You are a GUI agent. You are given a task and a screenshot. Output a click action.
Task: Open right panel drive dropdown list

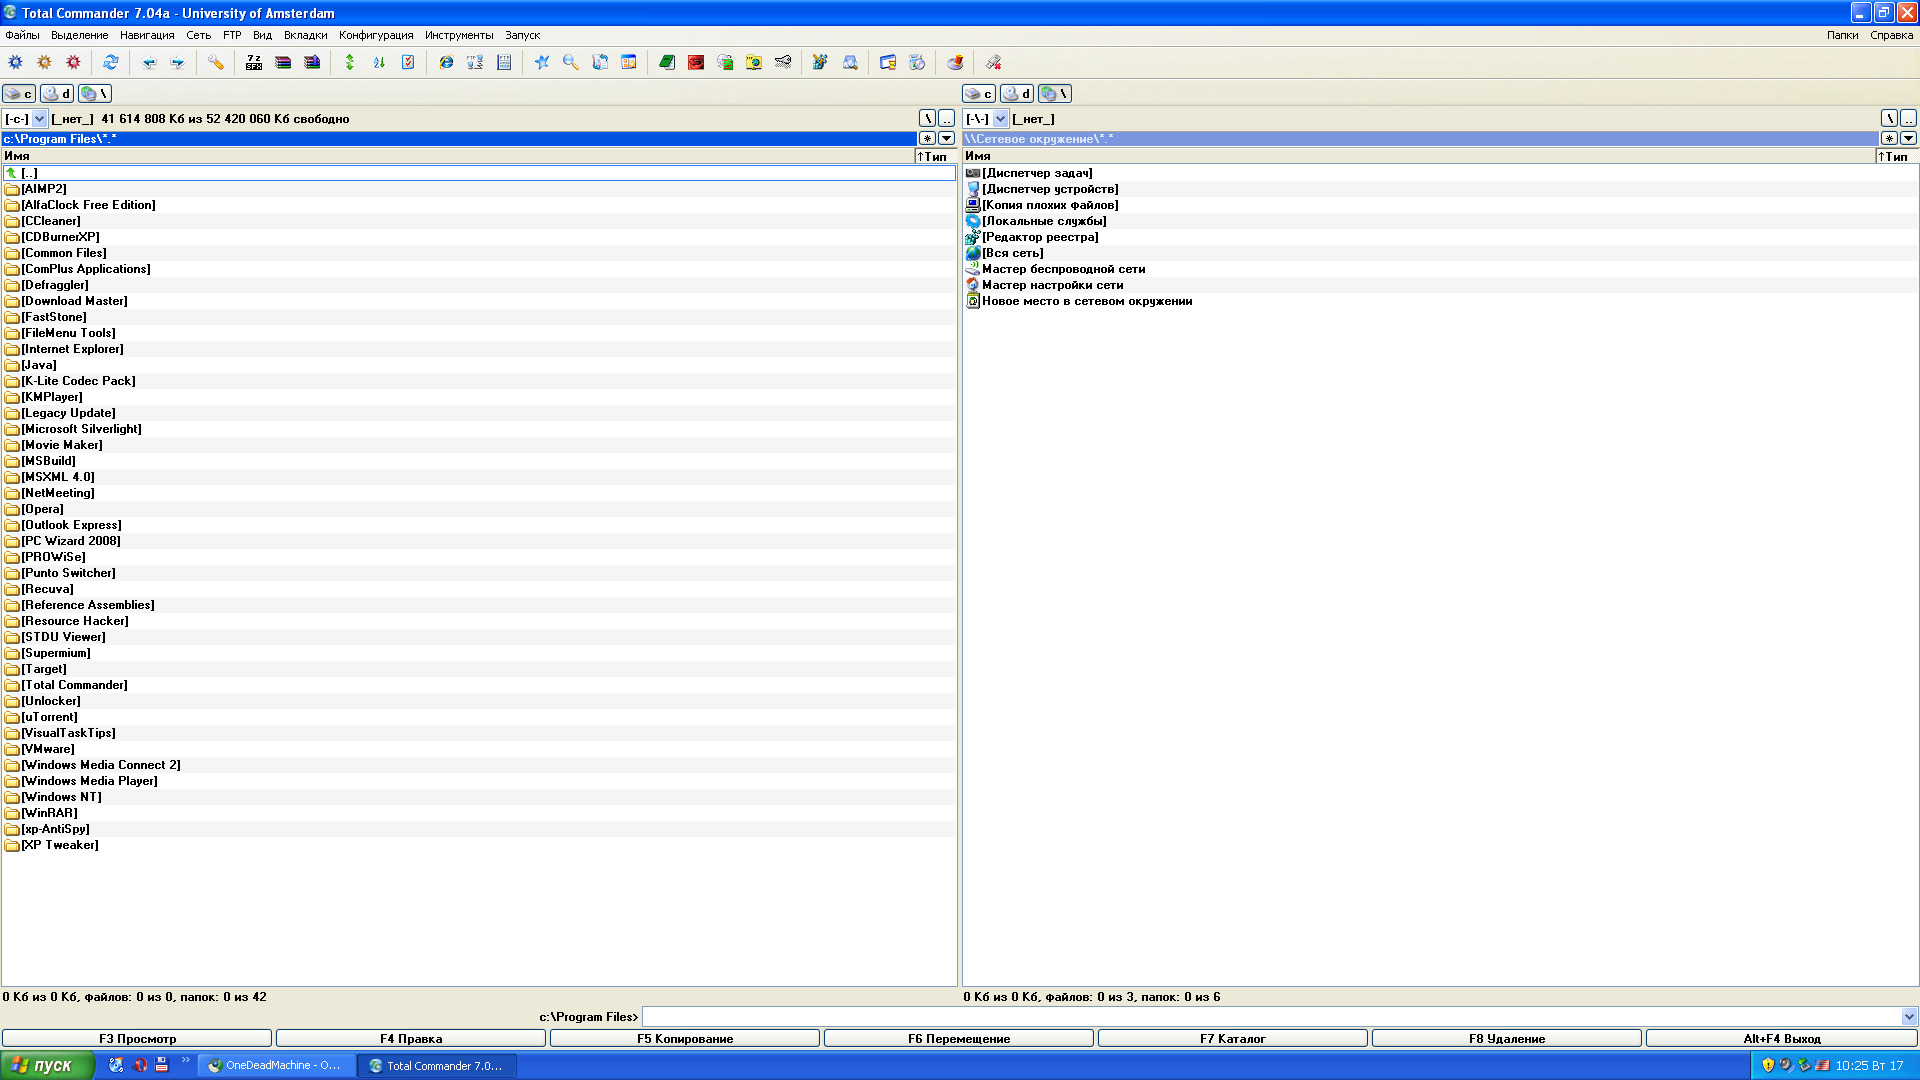(x=1001, y=119)
